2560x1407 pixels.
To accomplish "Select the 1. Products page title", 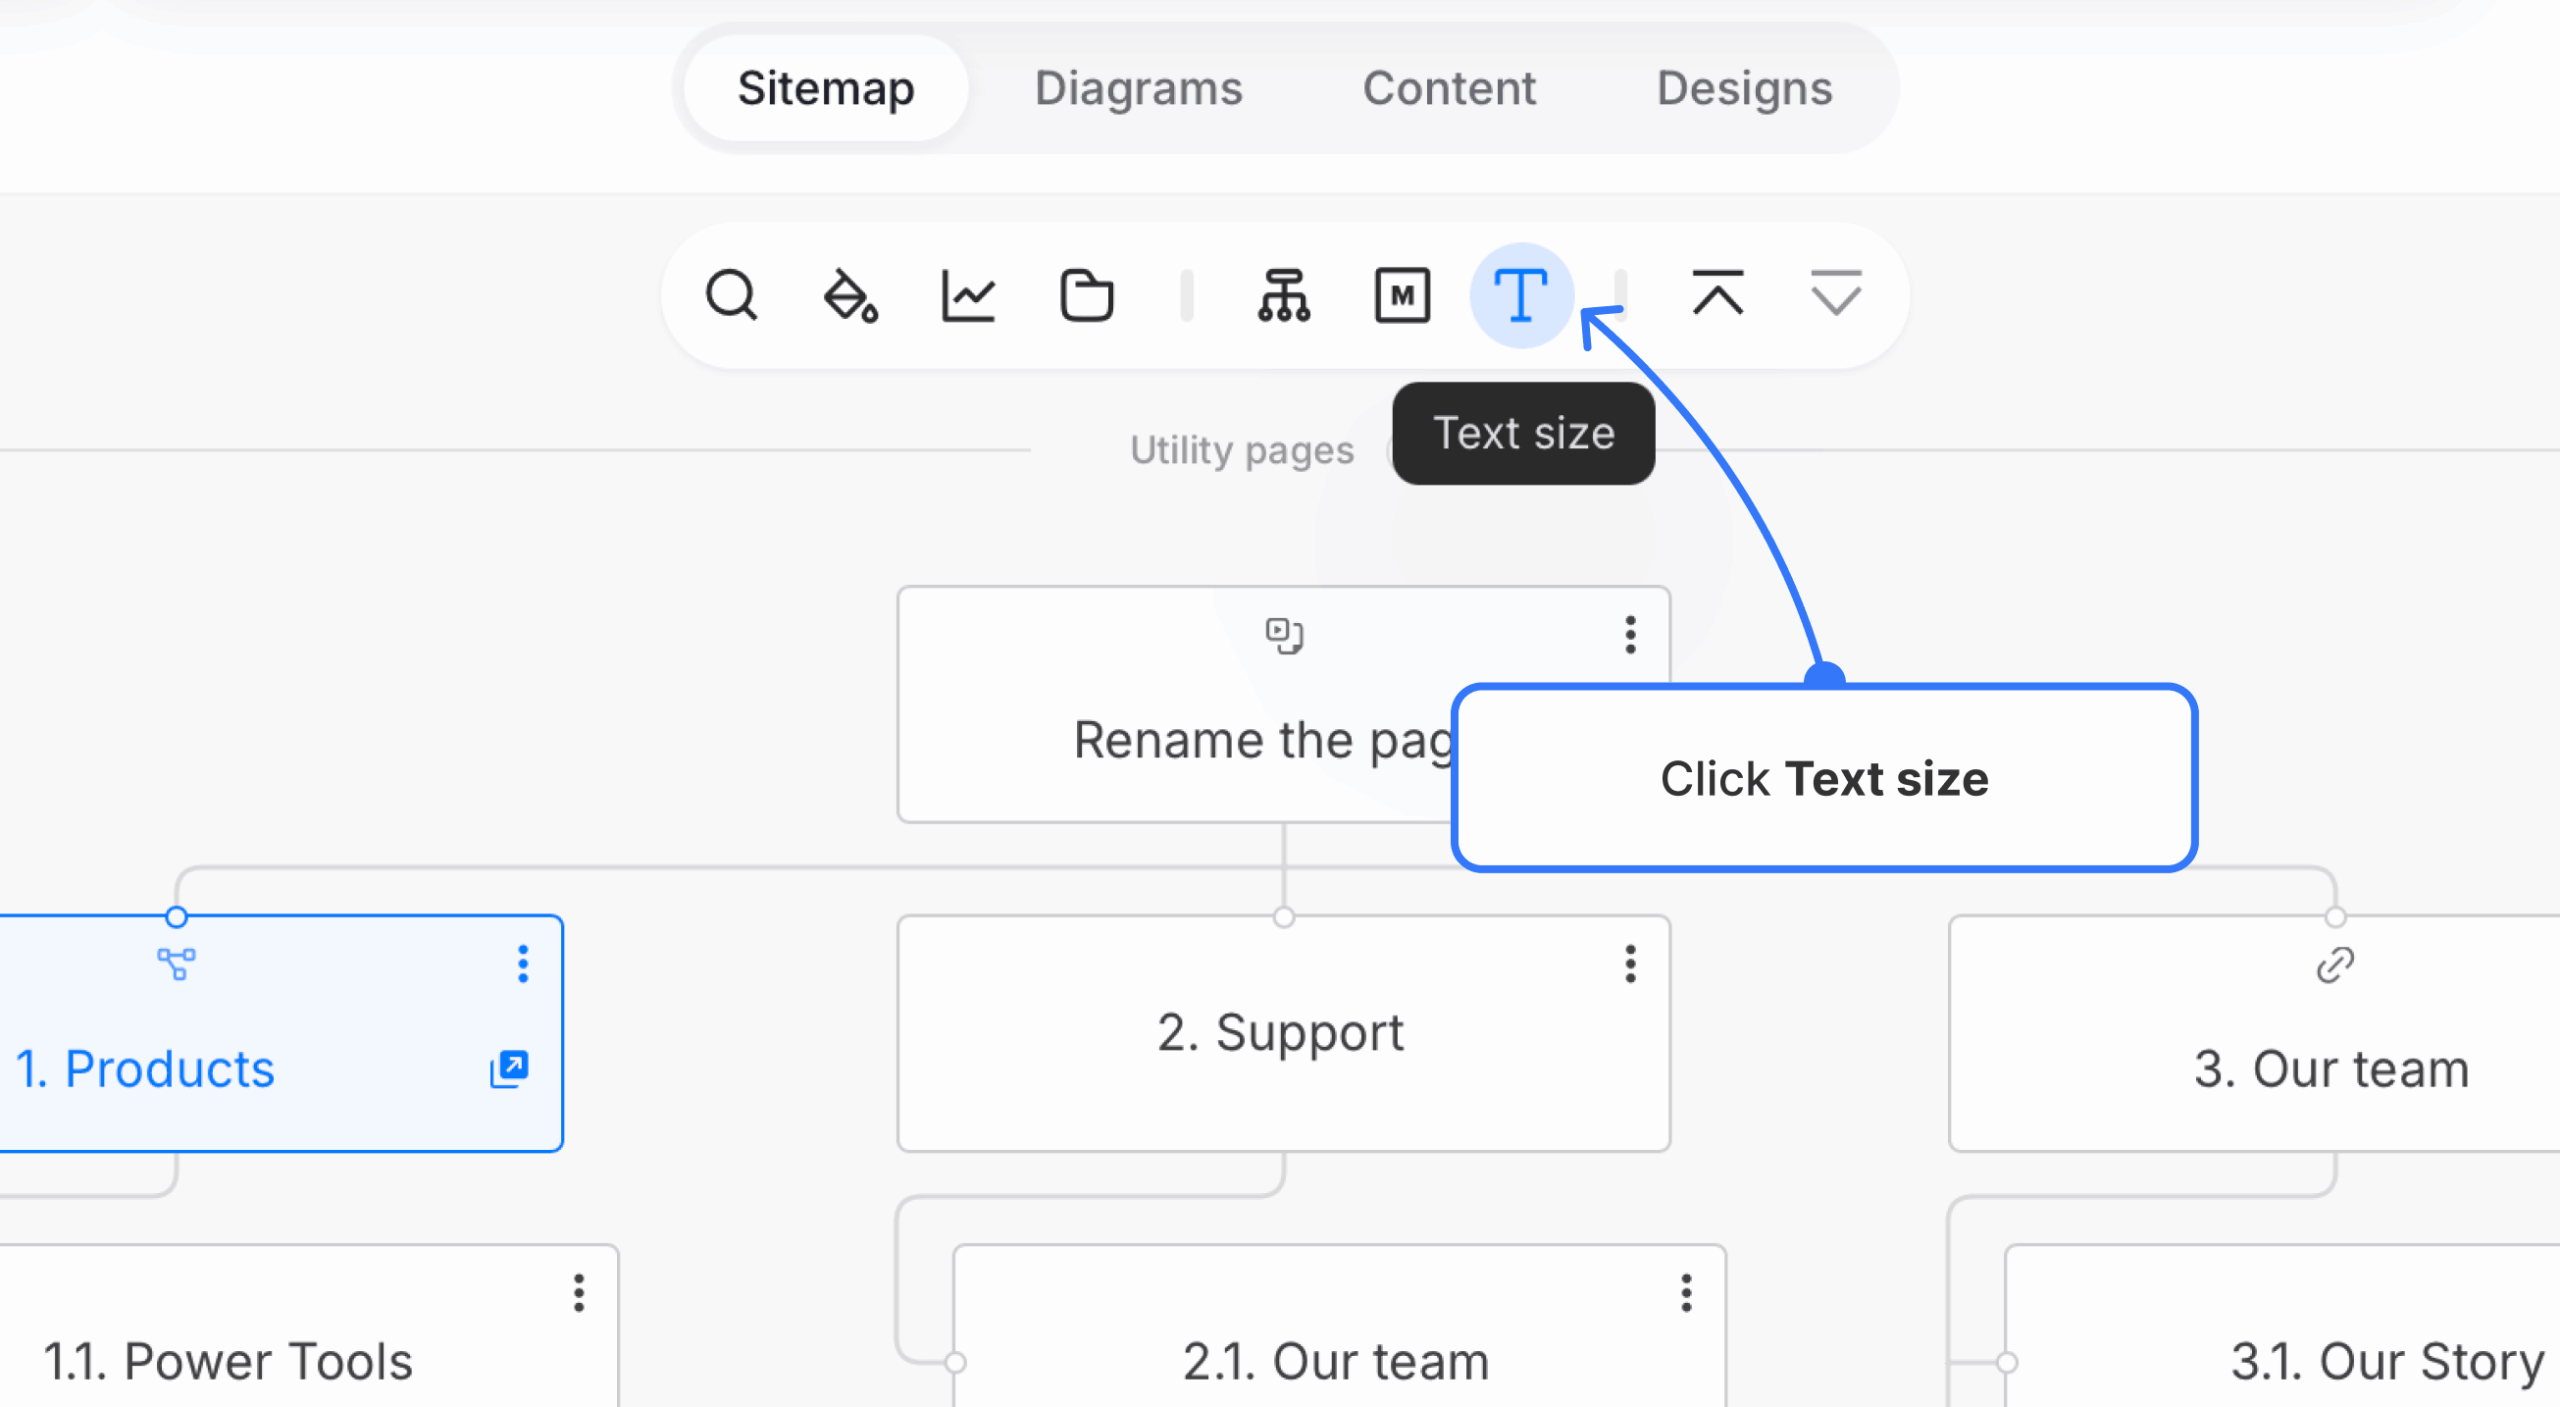I will pyautogui.click(x=145, y=1069).
